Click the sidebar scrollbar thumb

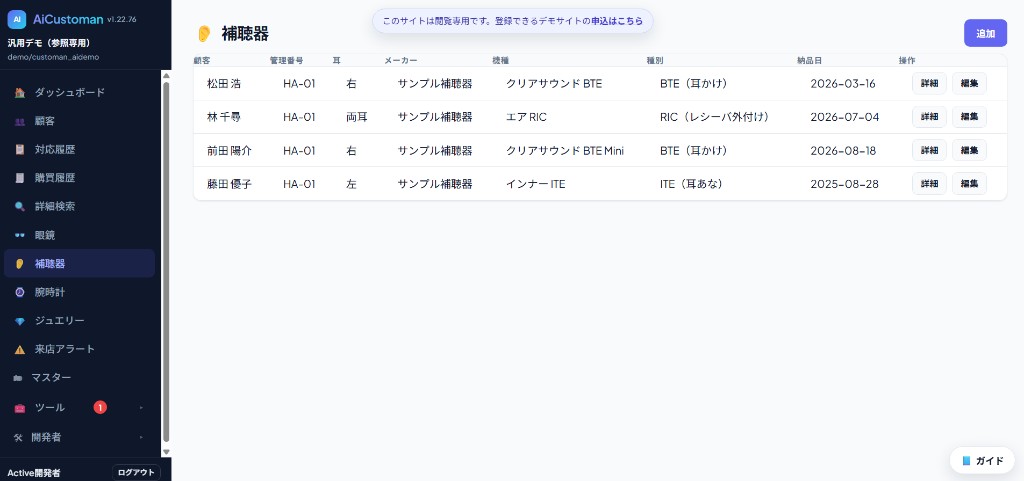pyautogui.click(x=166, y=261)
